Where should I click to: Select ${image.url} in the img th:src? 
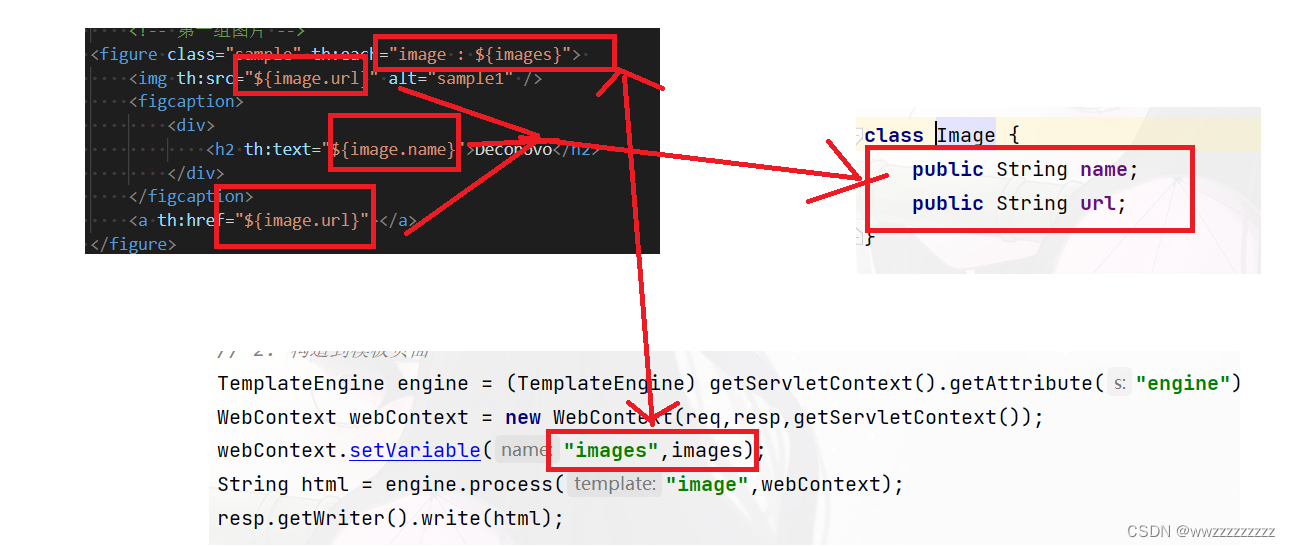click(310, 78)
